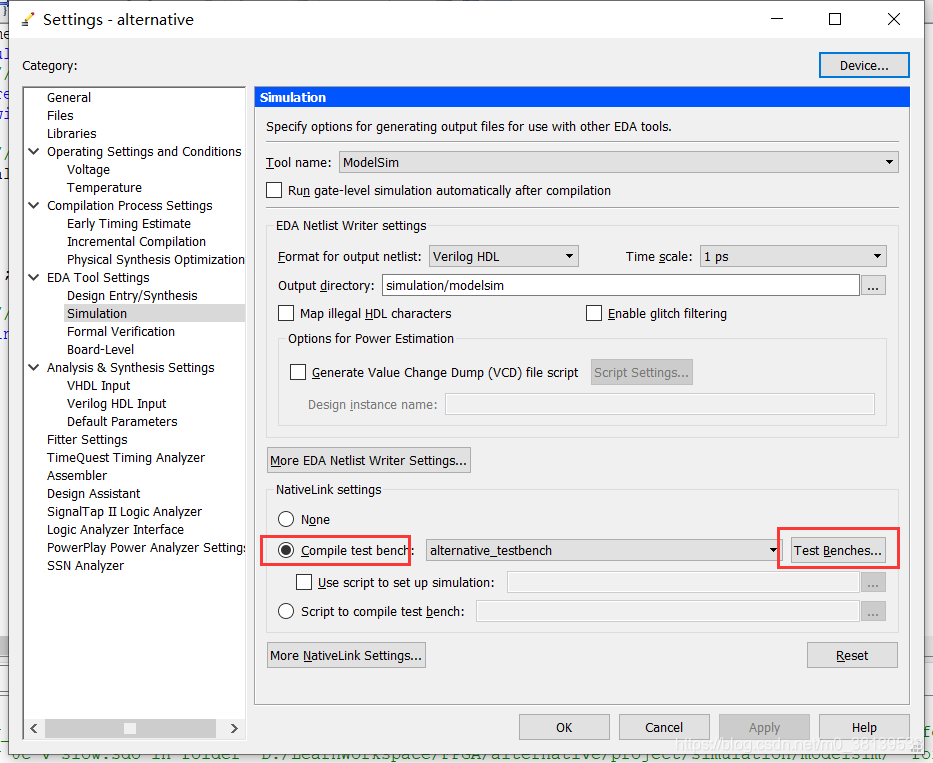
Task: Select the None NativeLink radio option
Action: click(286, 519)
